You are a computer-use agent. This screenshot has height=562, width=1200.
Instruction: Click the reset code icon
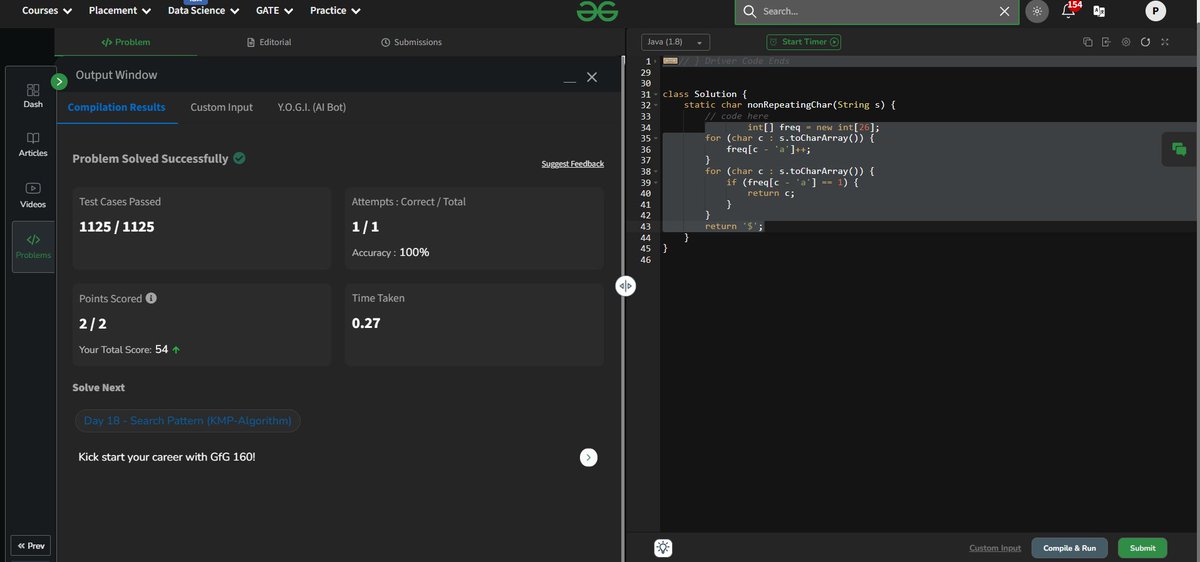click(1145, 42)
